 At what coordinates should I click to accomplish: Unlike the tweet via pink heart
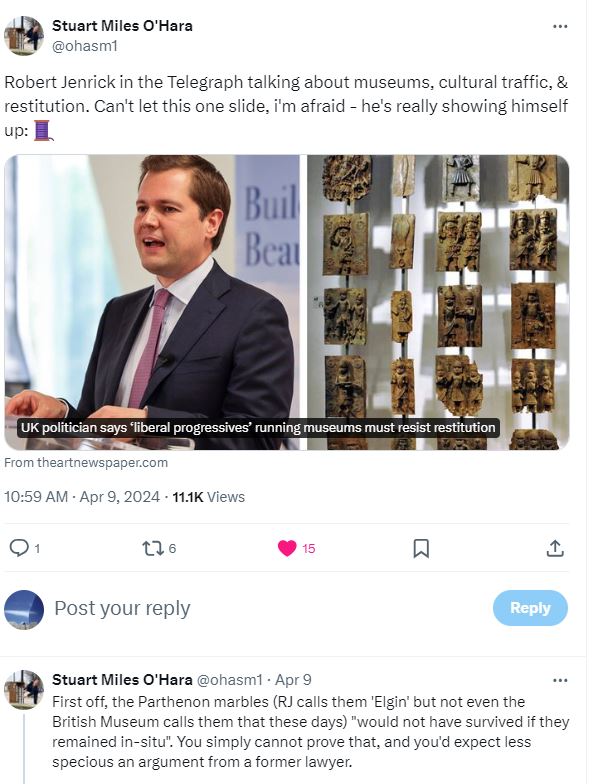[287, 548]
